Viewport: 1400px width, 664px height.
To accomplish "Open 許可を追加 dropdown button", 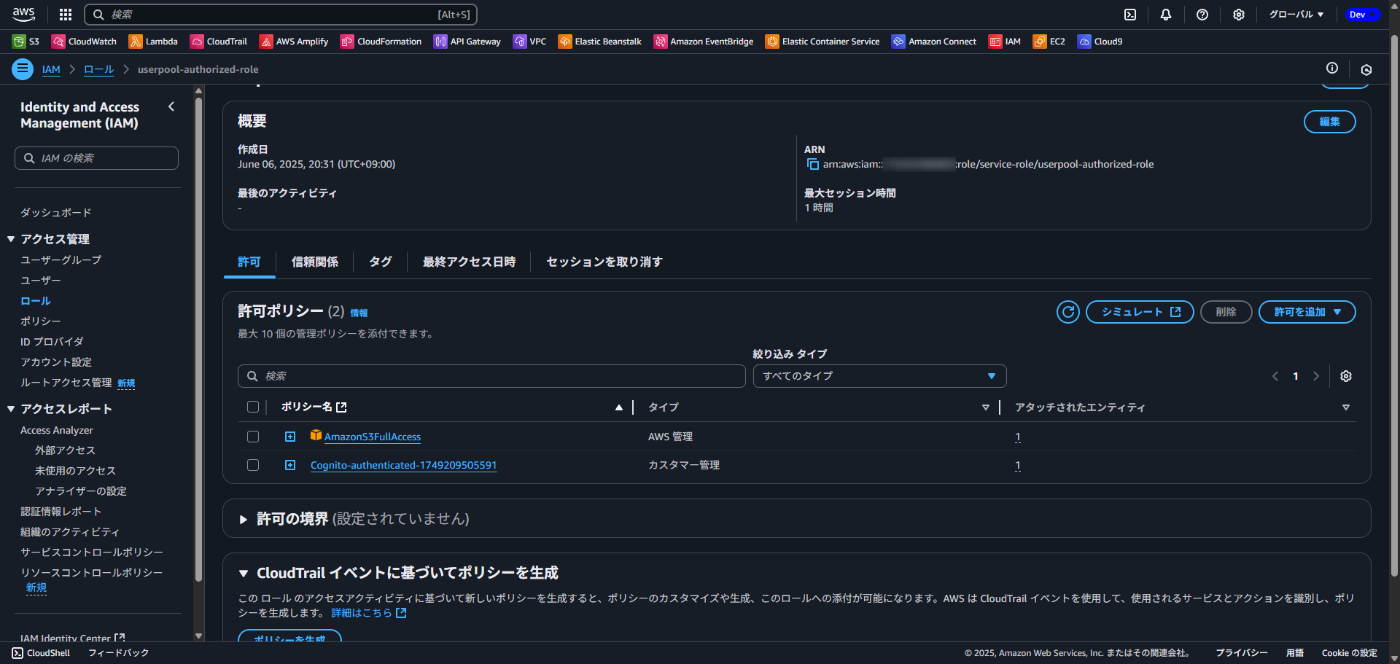I will click(x=1307, y=312).
